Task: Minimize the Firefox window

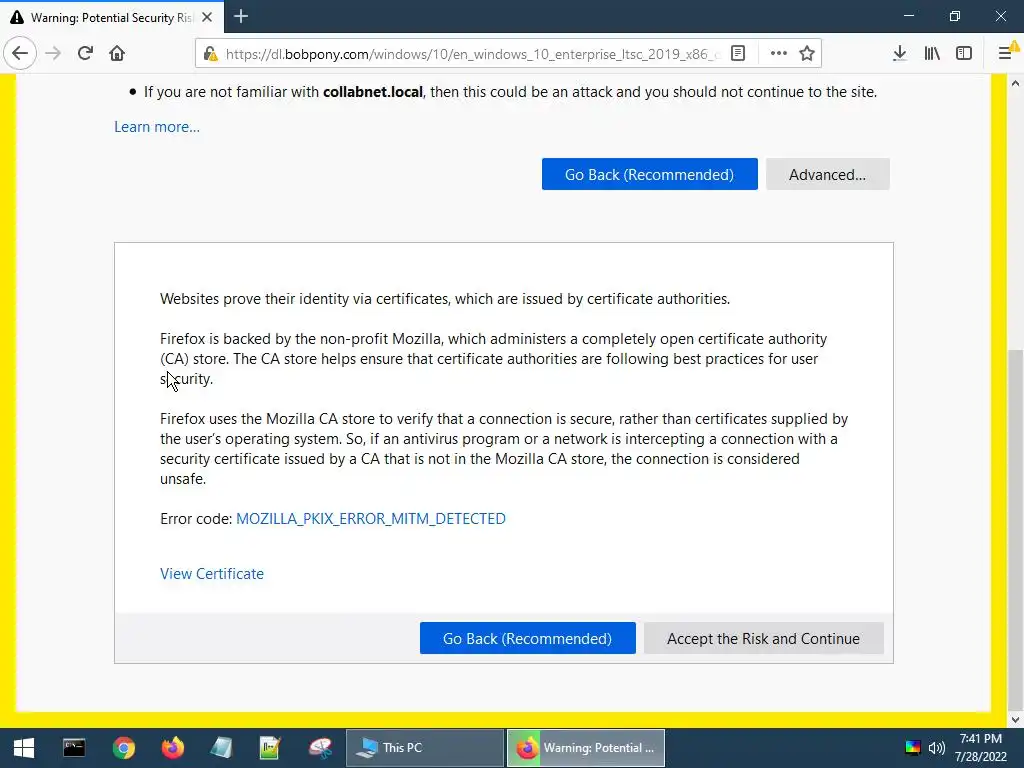Action: point(909,16)
